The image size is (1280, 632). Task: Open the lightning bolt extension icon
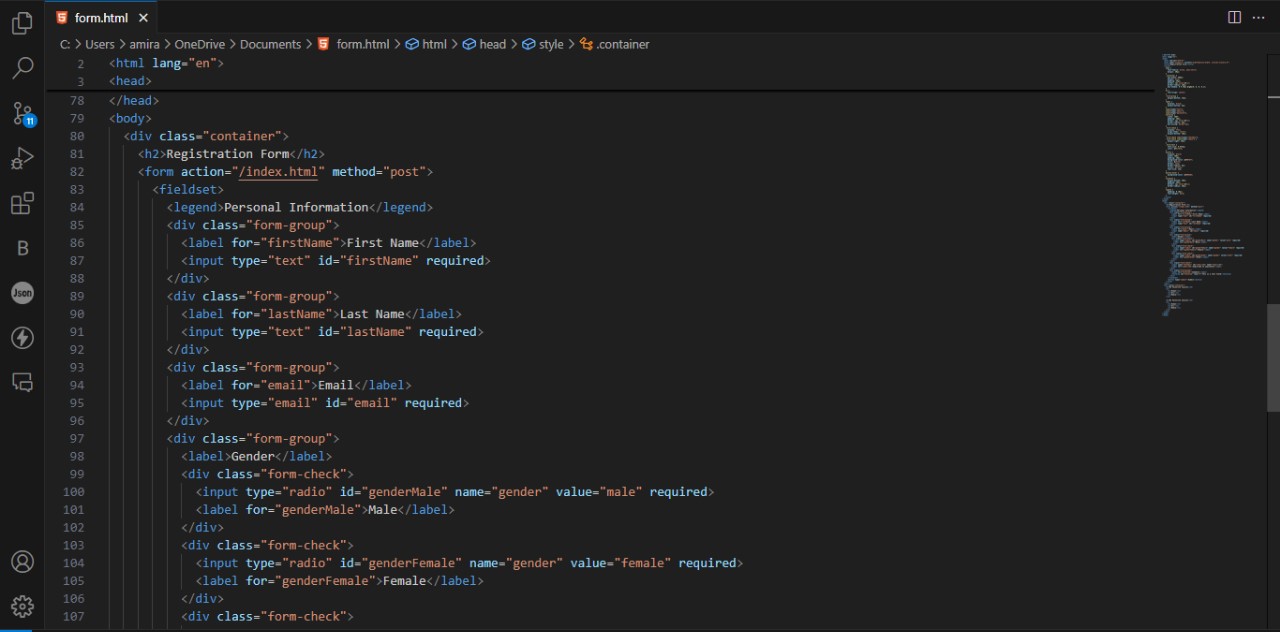point(22,338)
